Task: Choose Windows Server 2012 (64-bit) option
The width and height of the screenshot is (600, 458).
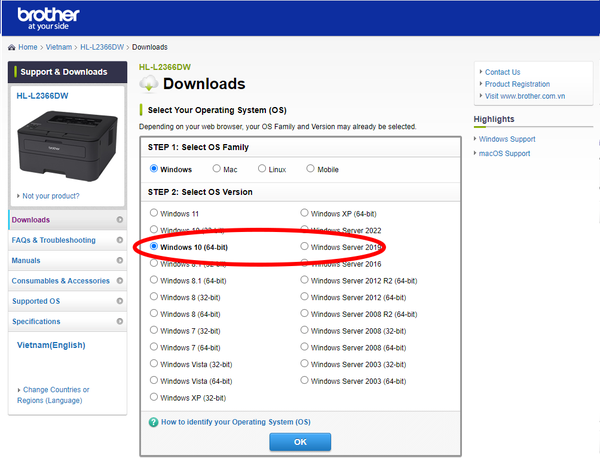Action: (x=304, y=297)
